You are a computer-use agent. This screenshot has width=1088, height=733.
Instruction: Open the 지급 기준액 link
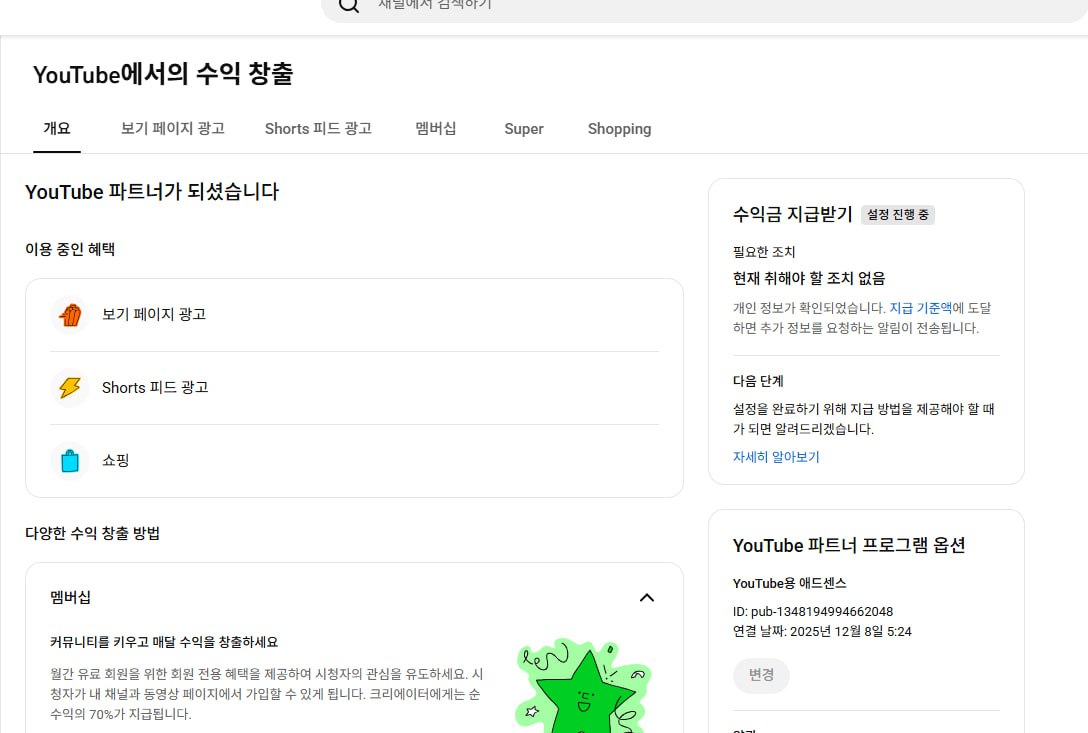tap(920, 308)
